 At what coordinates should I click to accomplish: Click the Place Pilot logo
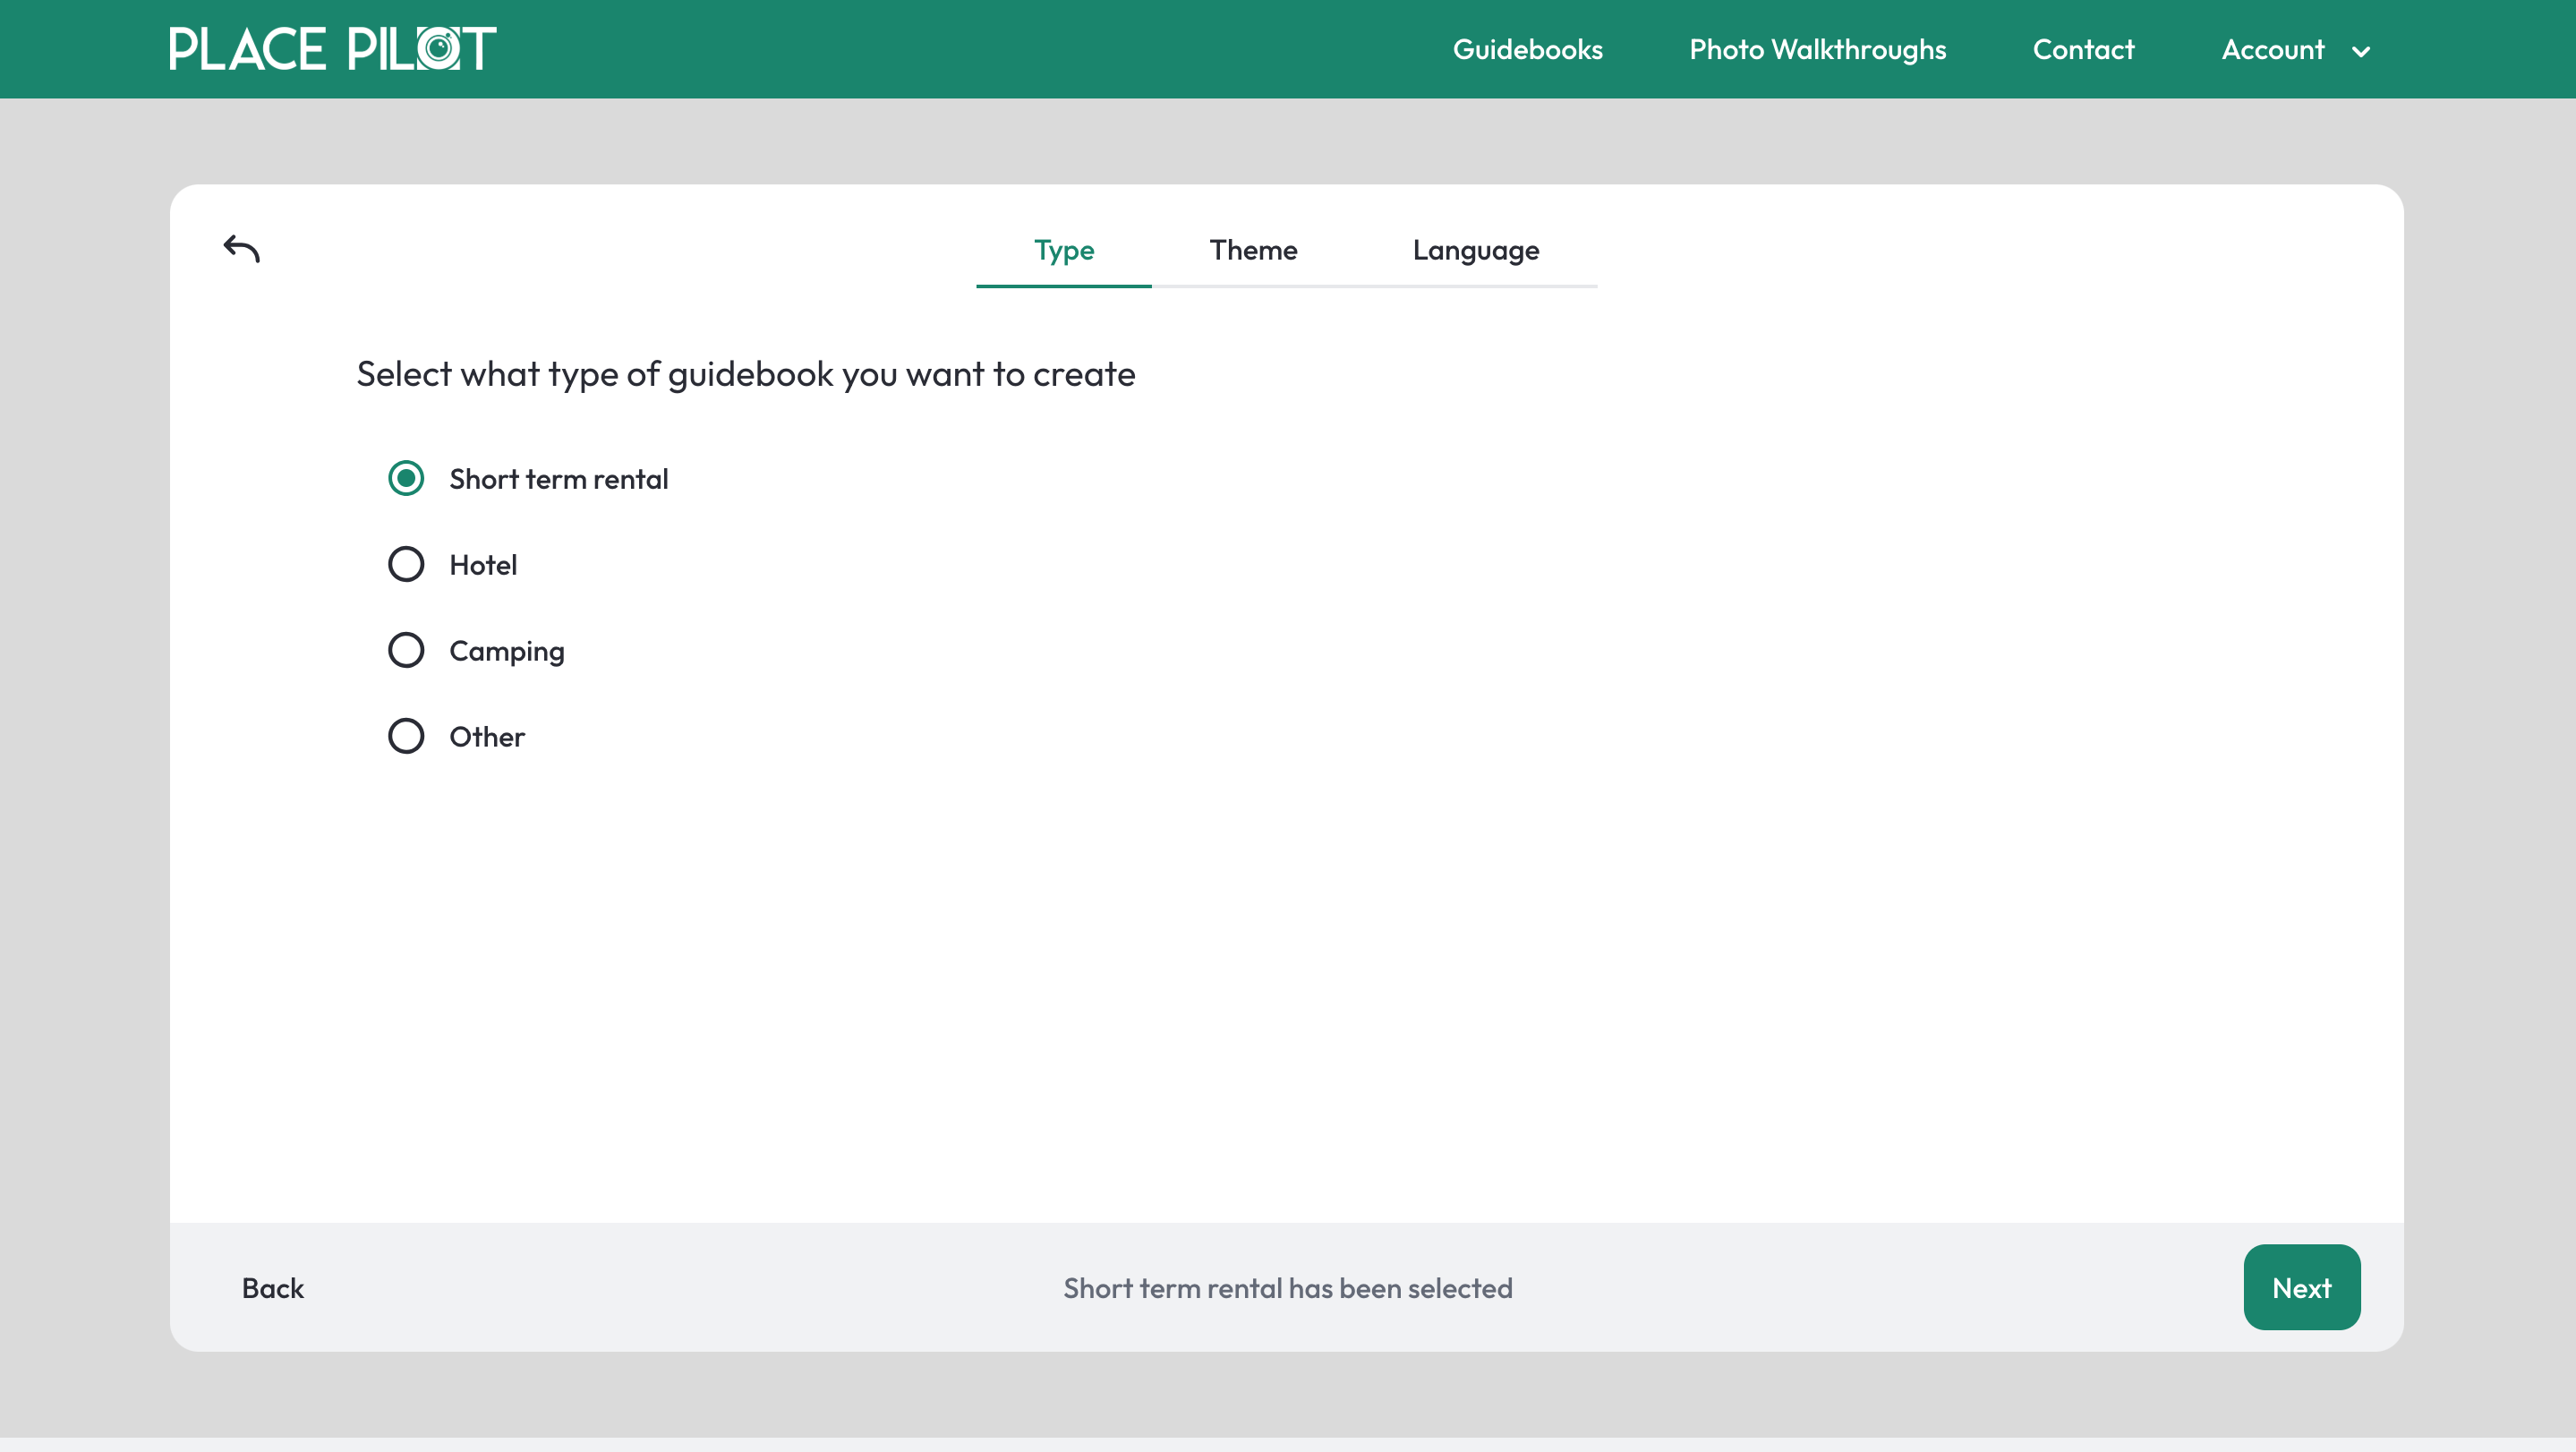[332, 49]
